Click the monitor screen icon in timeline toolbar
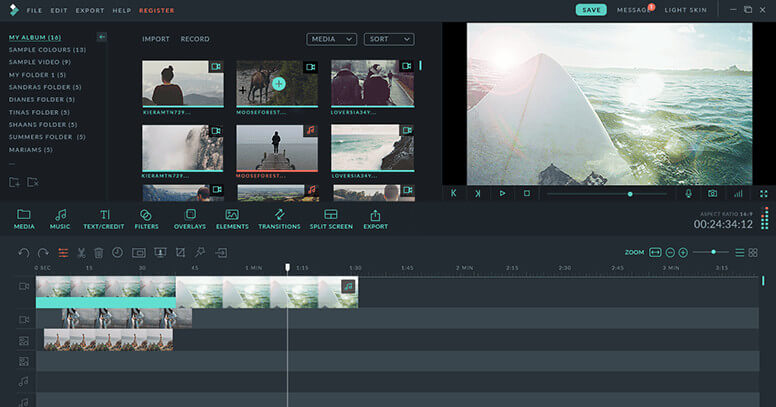 [x=160, y=253]
